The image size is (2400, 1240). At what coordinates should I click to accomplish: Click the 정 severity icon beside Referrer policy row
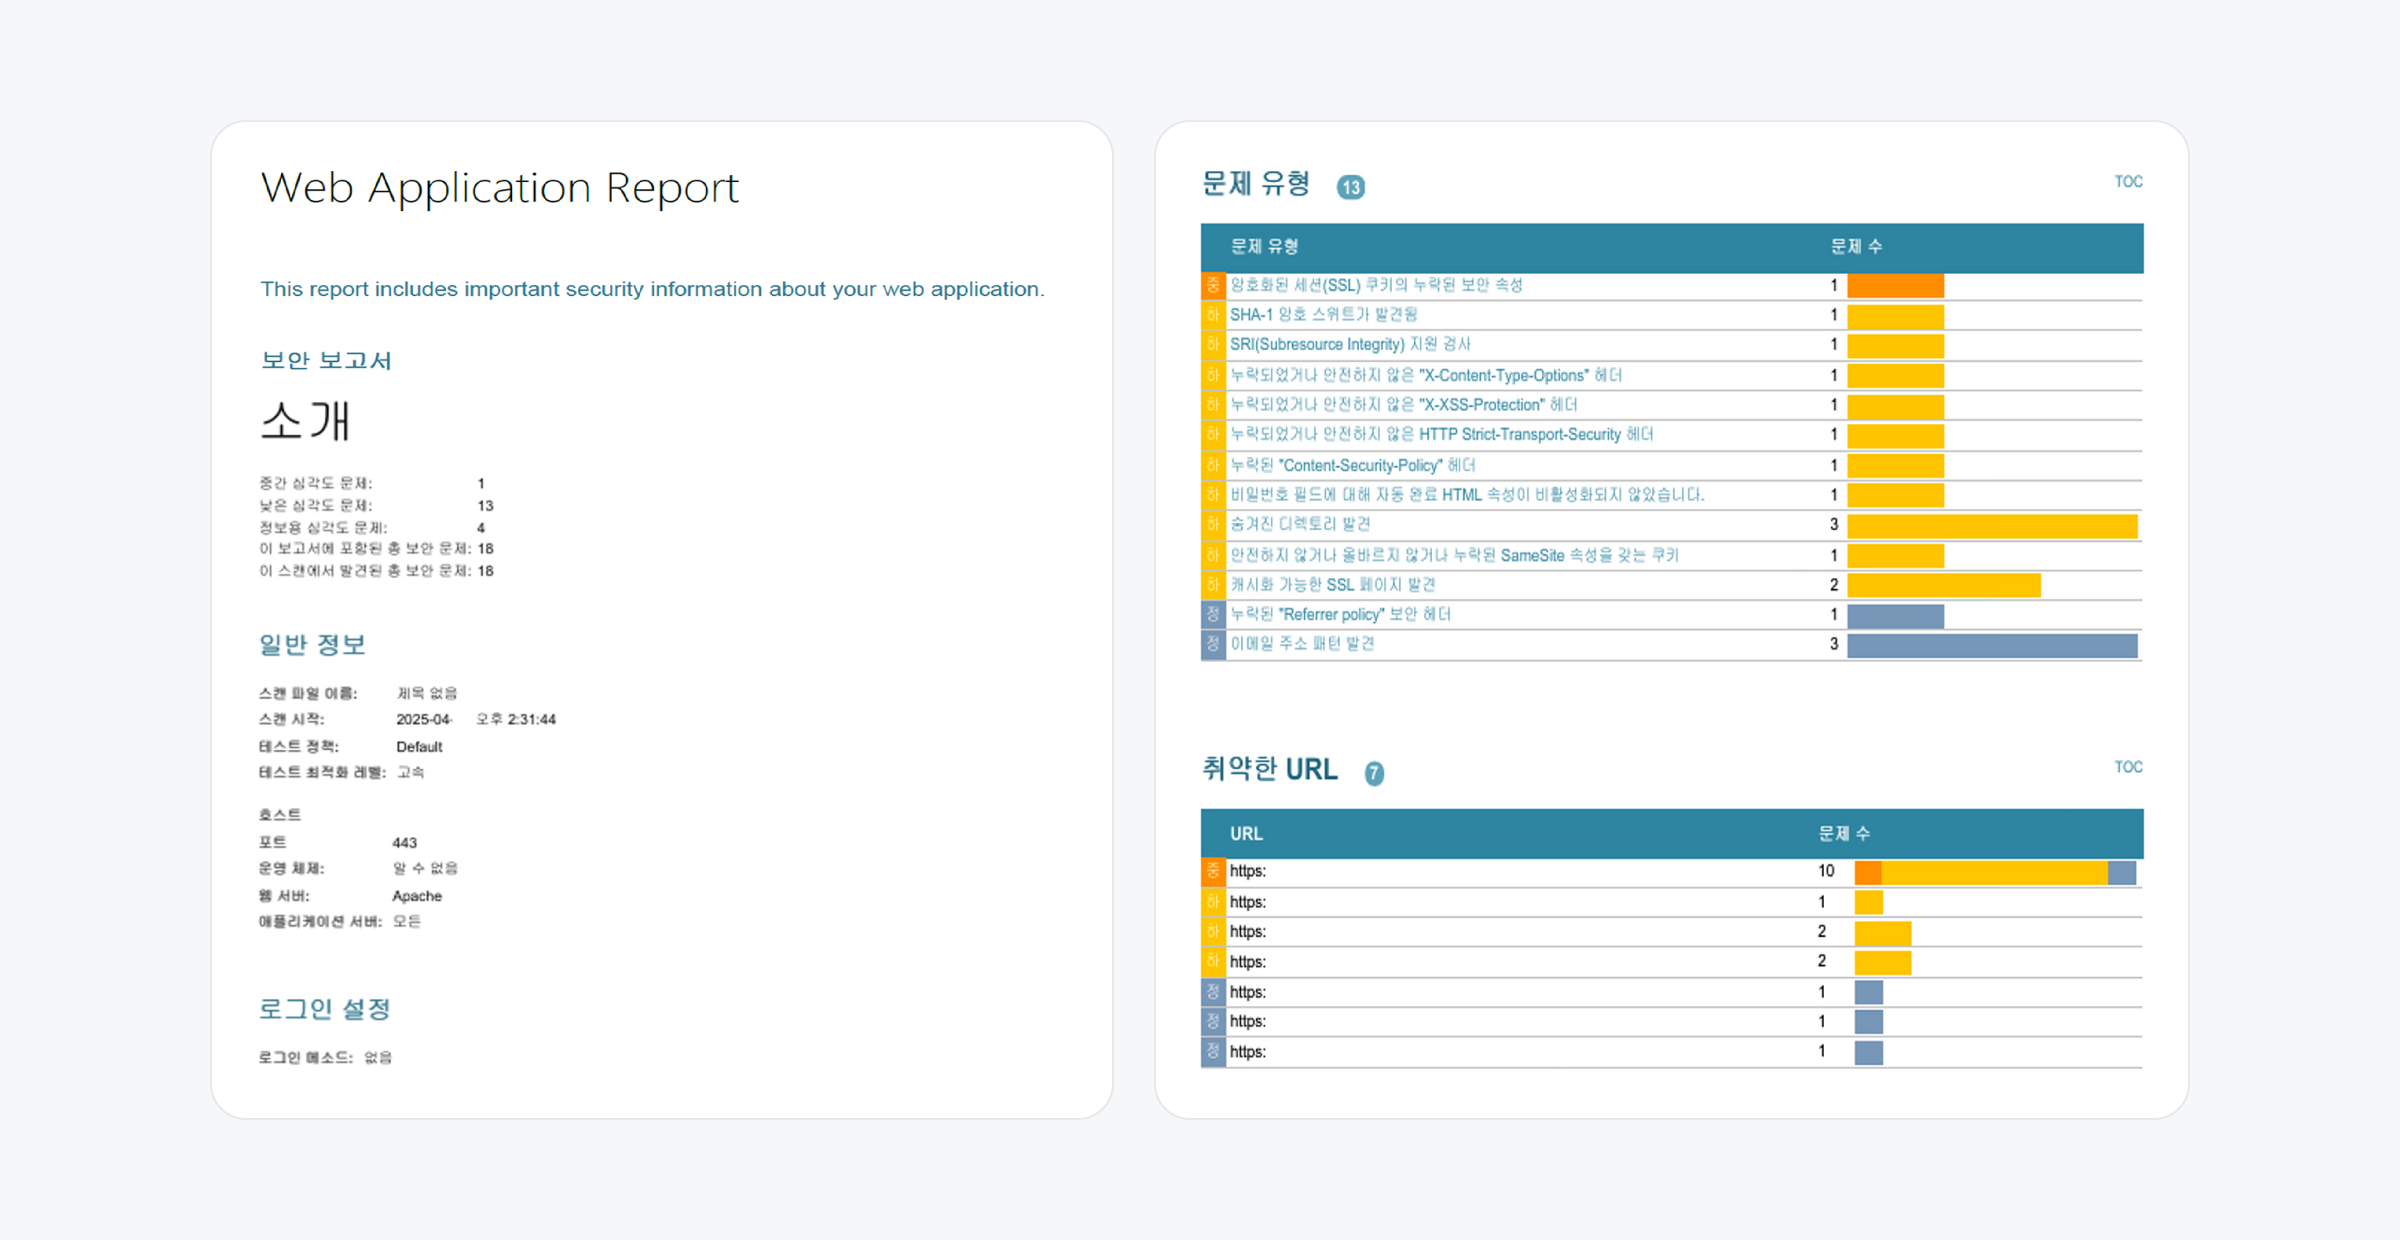click(1213, 614)
